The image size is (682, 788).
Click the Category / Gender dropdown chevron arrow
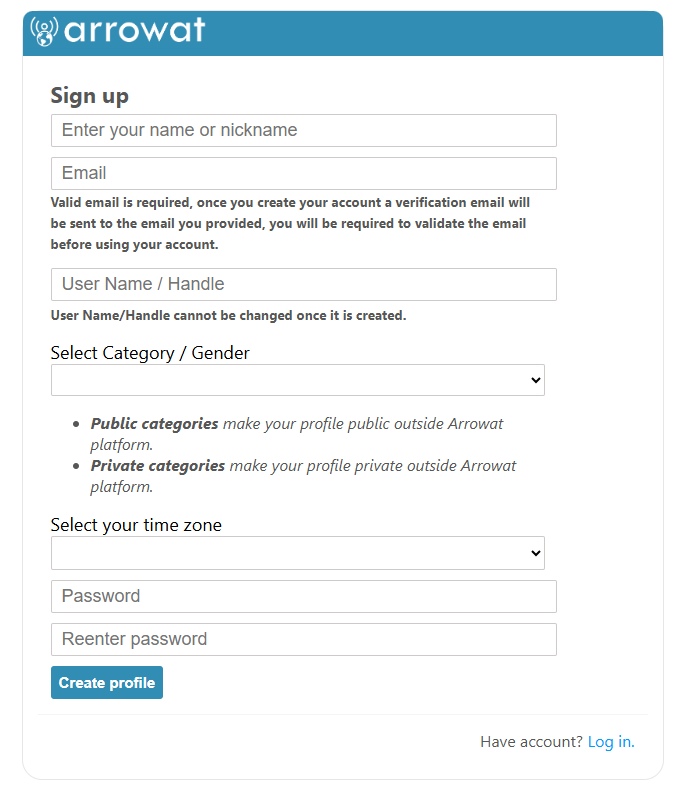pyautogui.click(x=536, y=380)
